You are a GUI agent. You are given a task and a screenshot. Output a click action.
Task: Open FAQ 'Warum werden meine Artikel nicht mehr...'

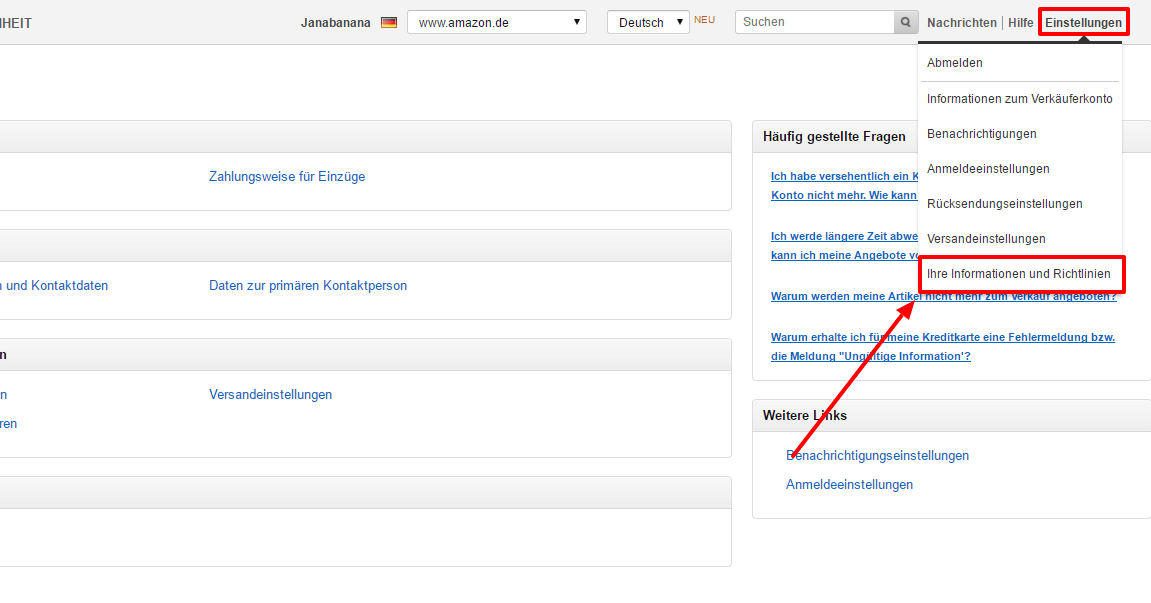pyautogui.click(x=943, y=296)
